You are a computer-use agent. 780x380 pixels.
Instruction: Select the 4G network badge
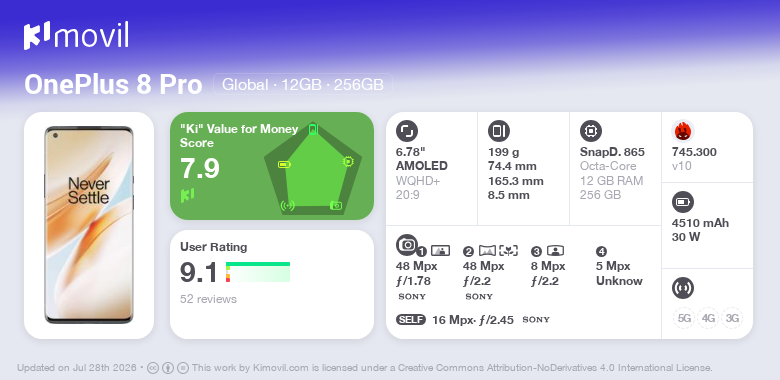click(708, 318)
